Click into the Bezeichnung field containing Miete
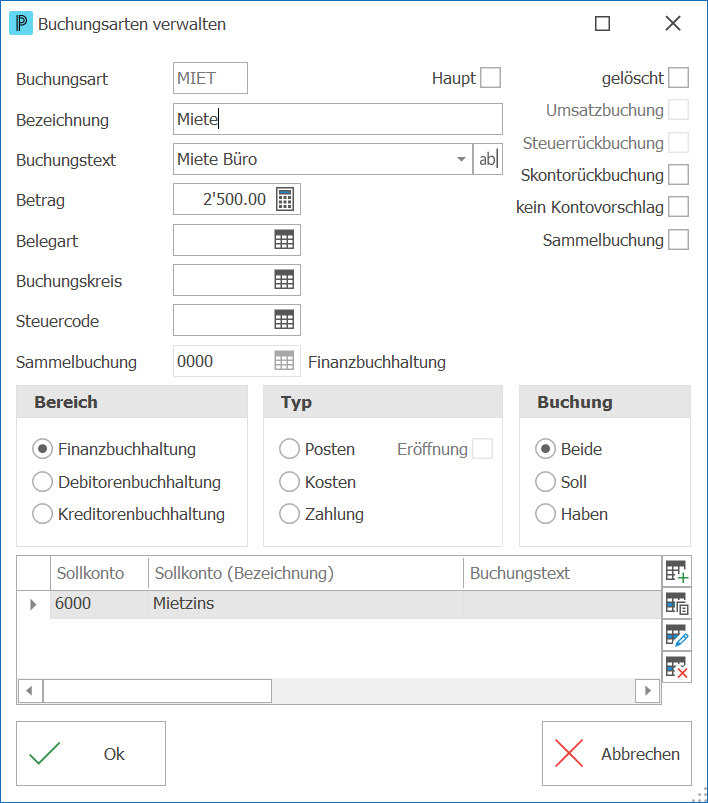 338,119
